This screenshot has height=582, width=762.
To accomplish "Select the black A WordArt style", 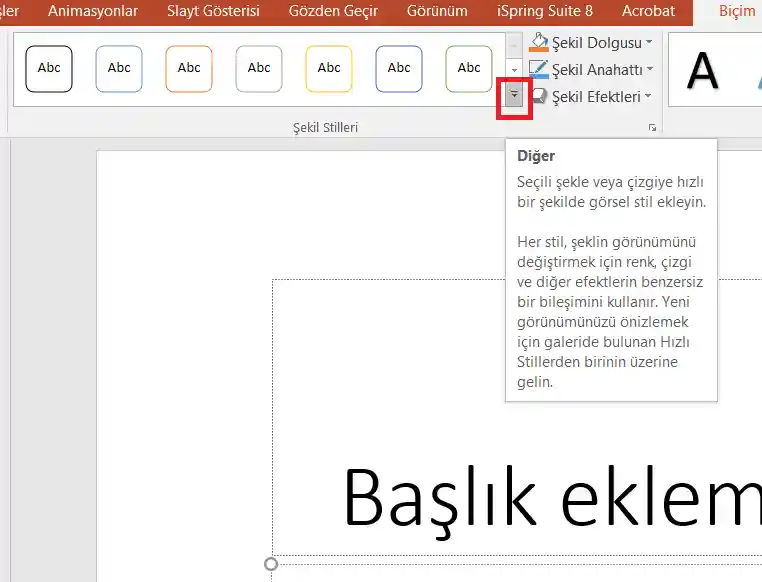I will click(x=702, y=70).
